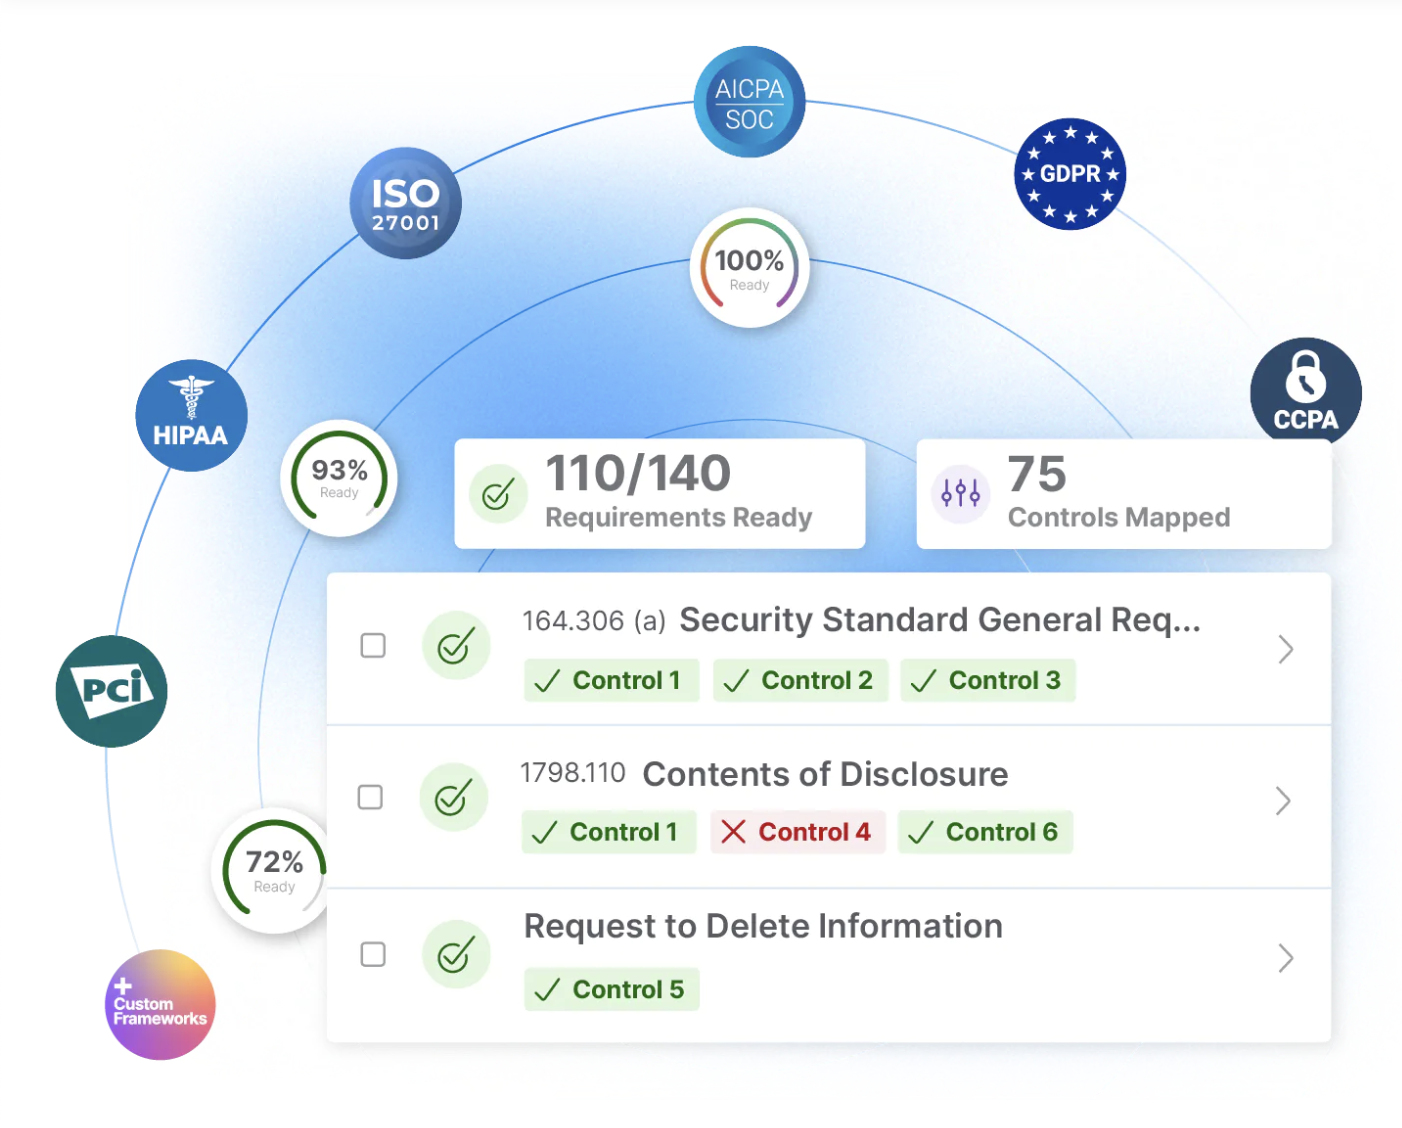Open the GDPR framework badge
Image resolution: width=1402 pixels, height=1128 pixels.
pos(1070,174)
